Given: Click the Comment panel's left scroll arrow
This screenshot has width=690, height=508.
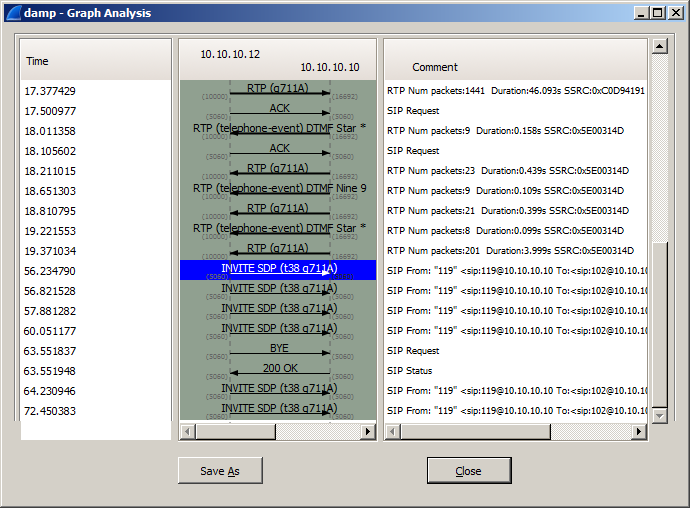Looking at the screenshot, I should point(392,431).
